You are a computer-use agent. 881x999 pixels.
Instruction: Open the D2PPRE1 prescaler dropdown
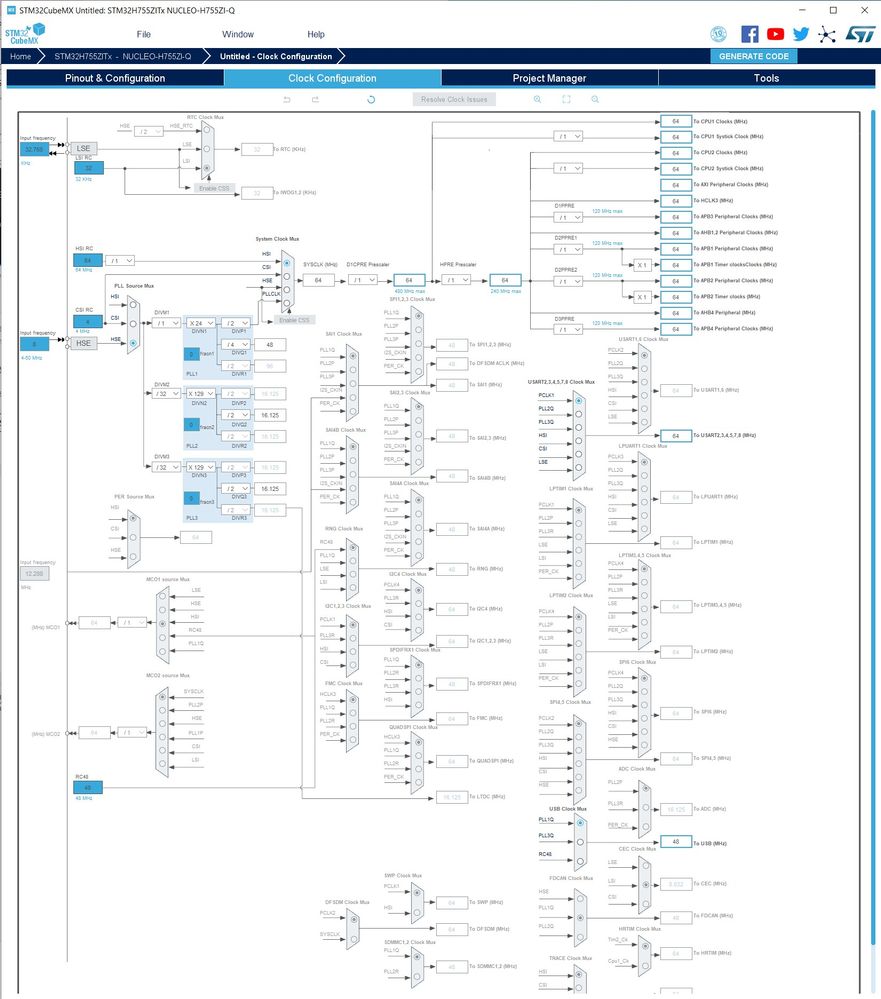(568, 249)
